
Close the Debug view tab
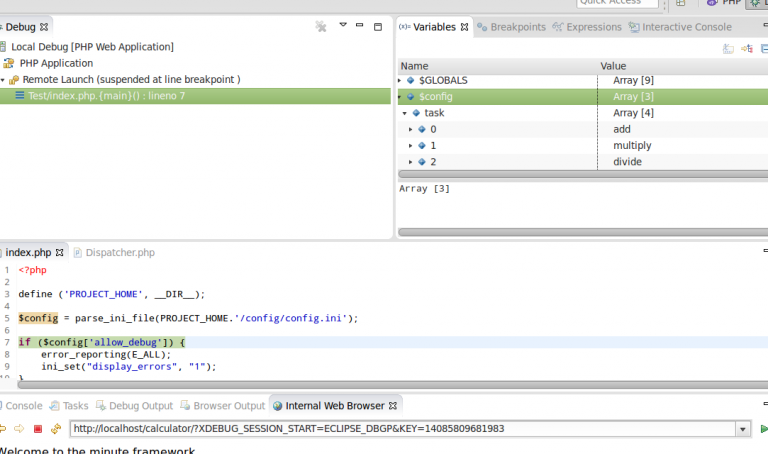tap(44, 27)
